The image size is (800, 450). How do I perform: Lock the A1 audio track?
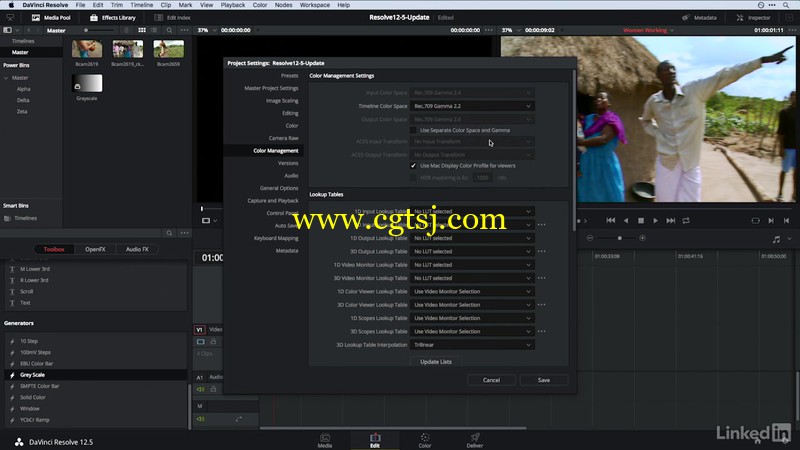pos(213,389)
